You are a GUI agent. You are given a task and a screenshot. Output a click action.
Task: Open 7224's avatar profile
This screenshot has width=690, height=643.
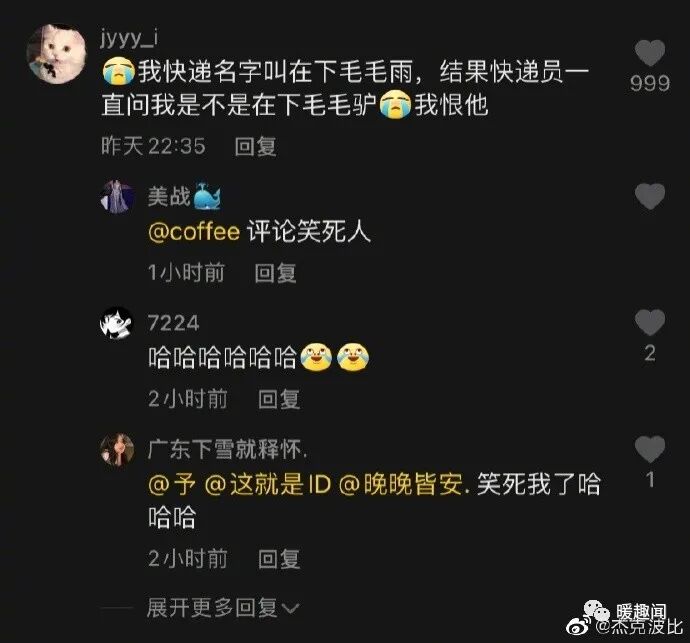click(117, 323)
